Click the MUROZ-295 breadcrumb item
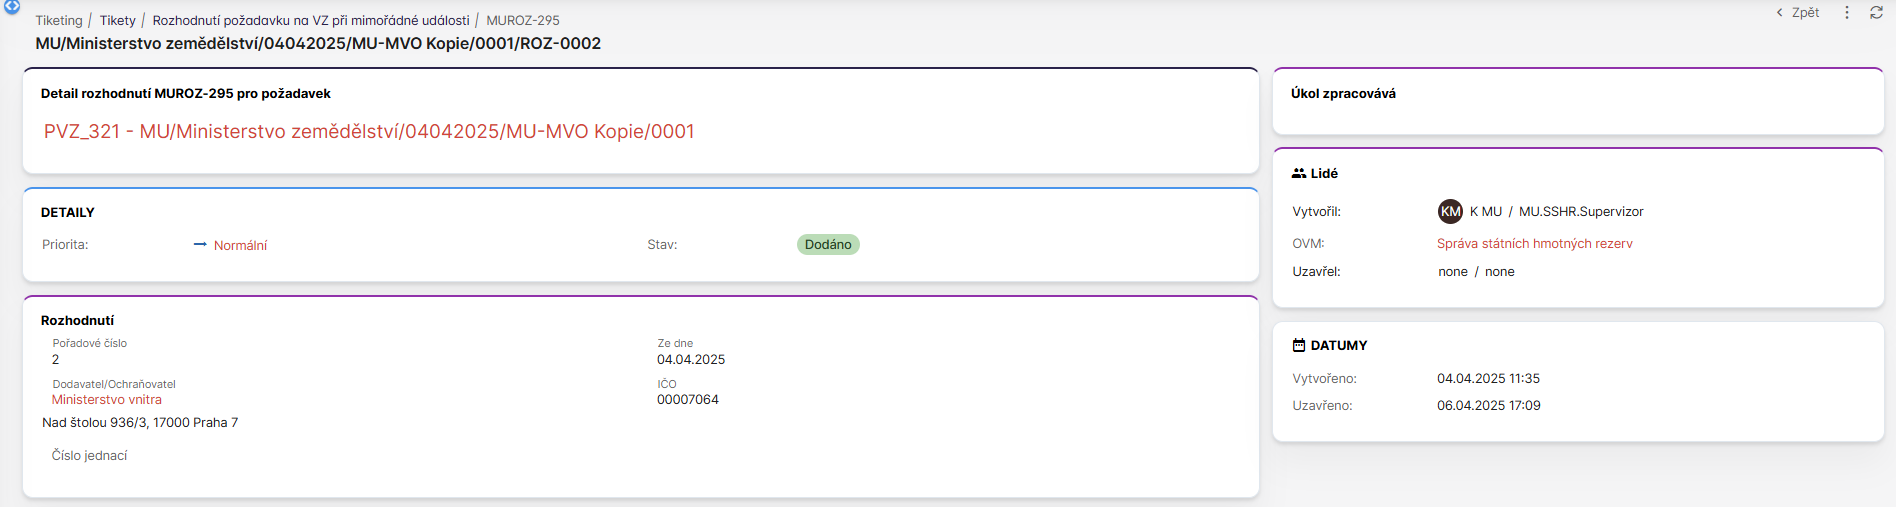The height and width of the screenshot is (507, 1896). click(523, 20)
